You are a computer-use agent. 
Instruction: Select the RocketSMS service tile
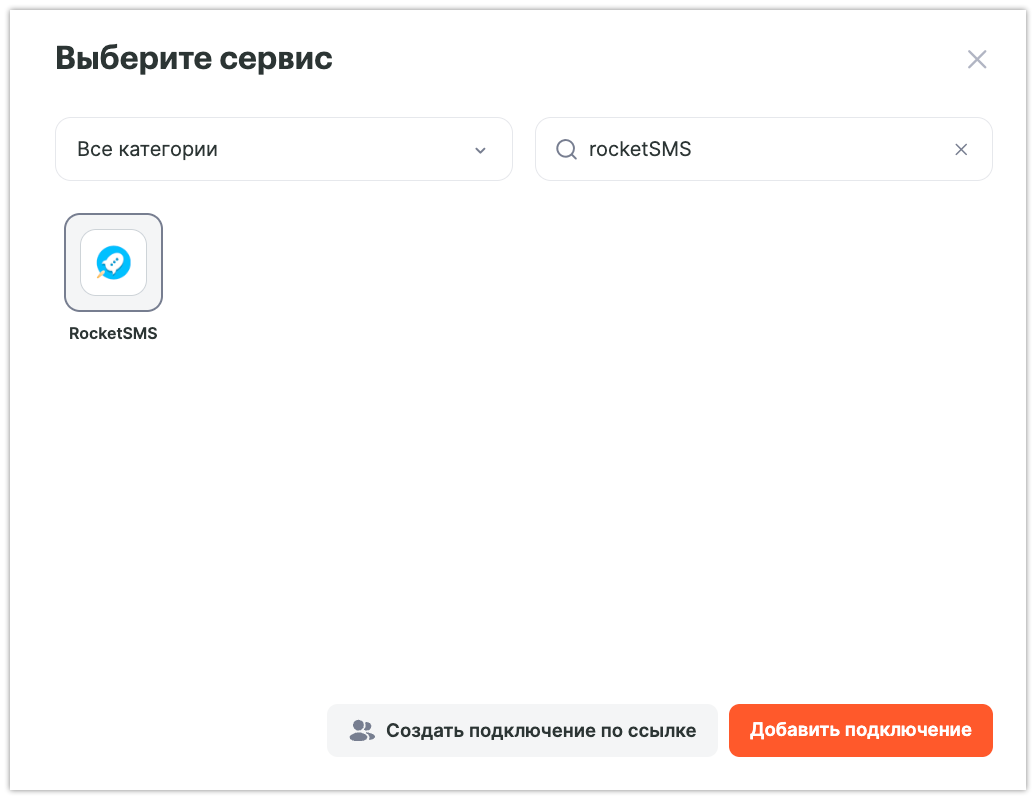(x=113, y=262)
